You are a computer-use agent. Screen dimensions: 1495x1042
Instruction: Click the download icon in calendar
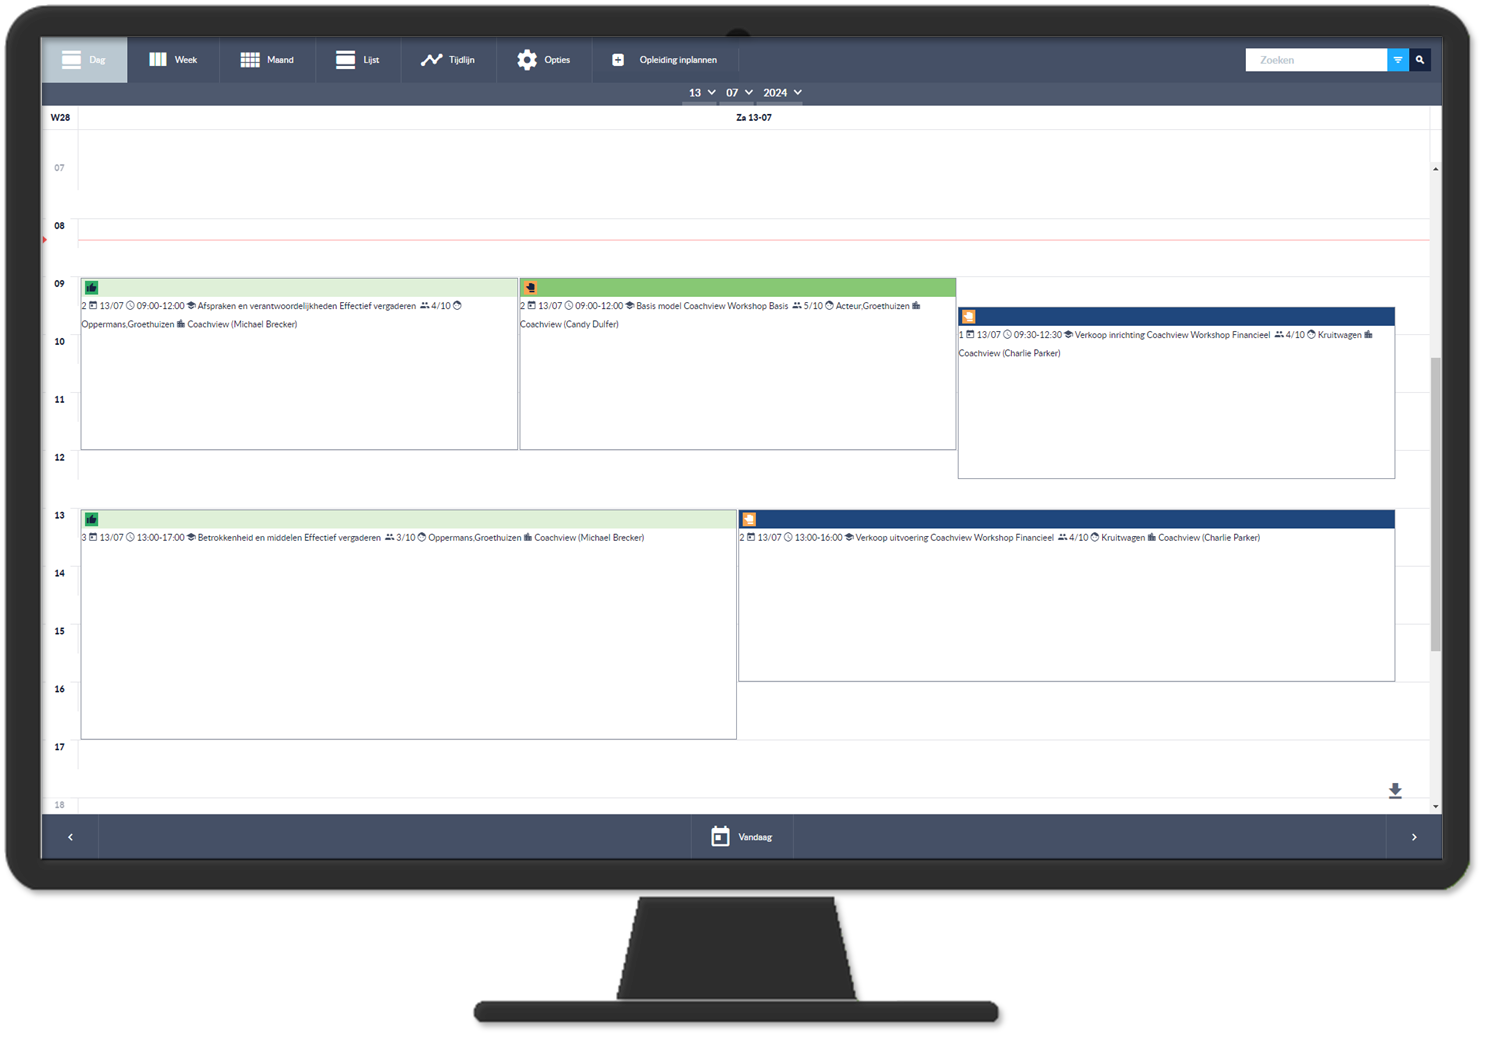tap(1395, 791)
